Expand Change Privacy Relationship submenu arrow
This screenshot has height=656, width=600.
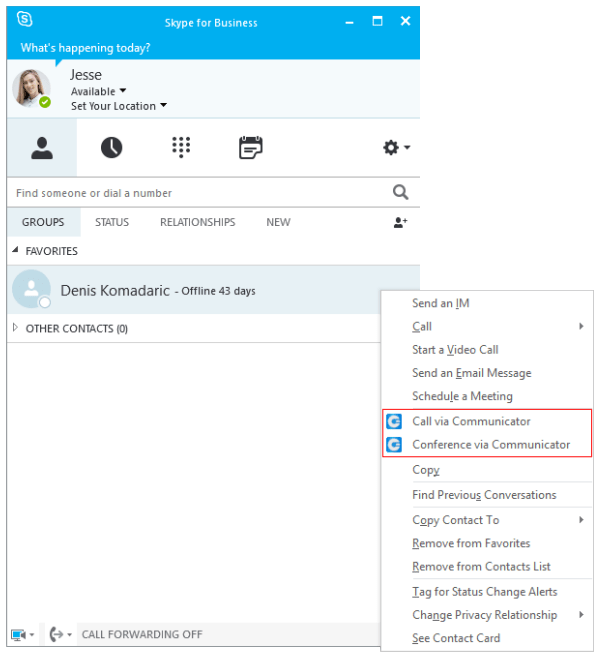click(581, 615)
